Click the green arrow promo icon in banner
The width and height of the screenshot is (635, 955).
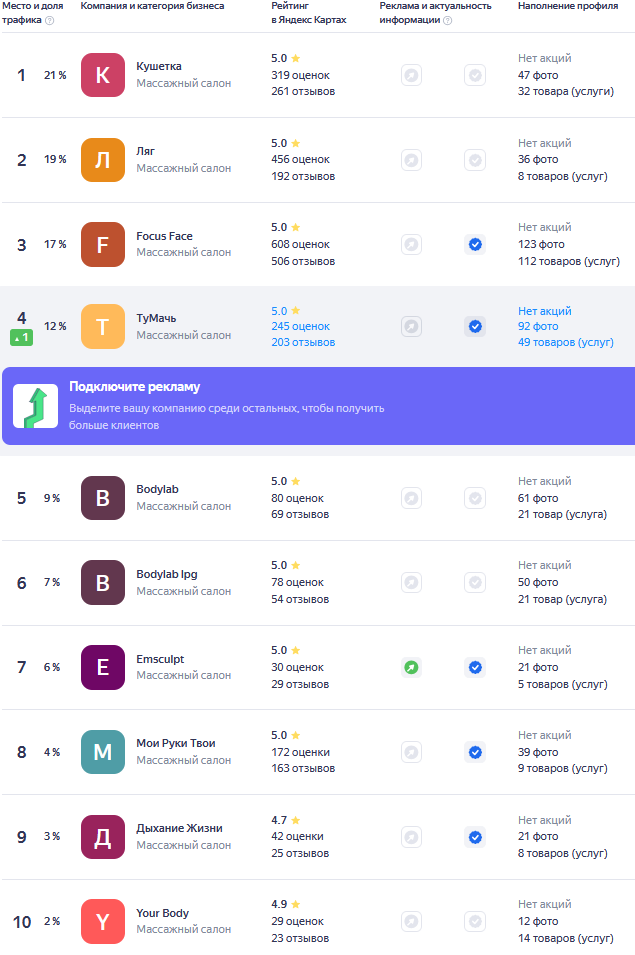click(x=35, y=406)
